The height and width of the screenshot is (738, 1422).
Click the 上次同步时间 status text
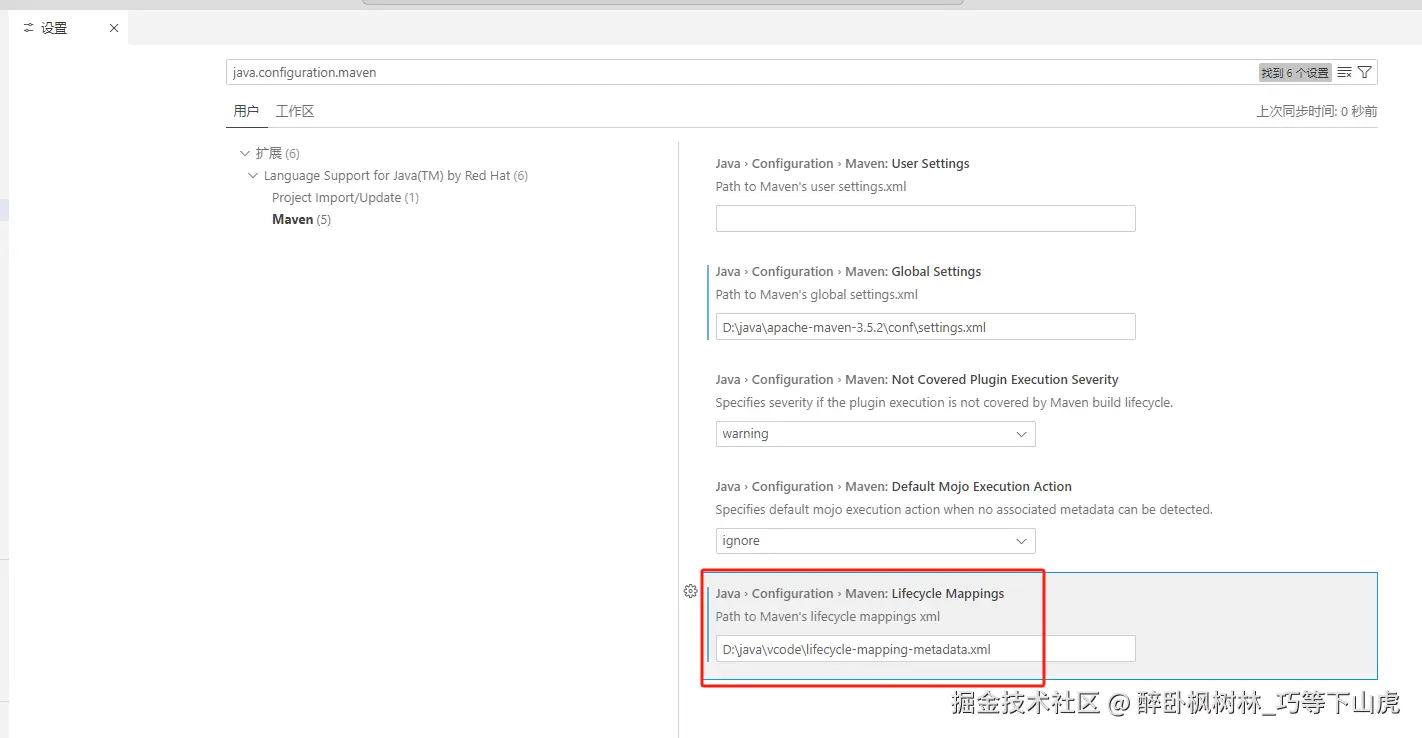tap(1317, 111)
